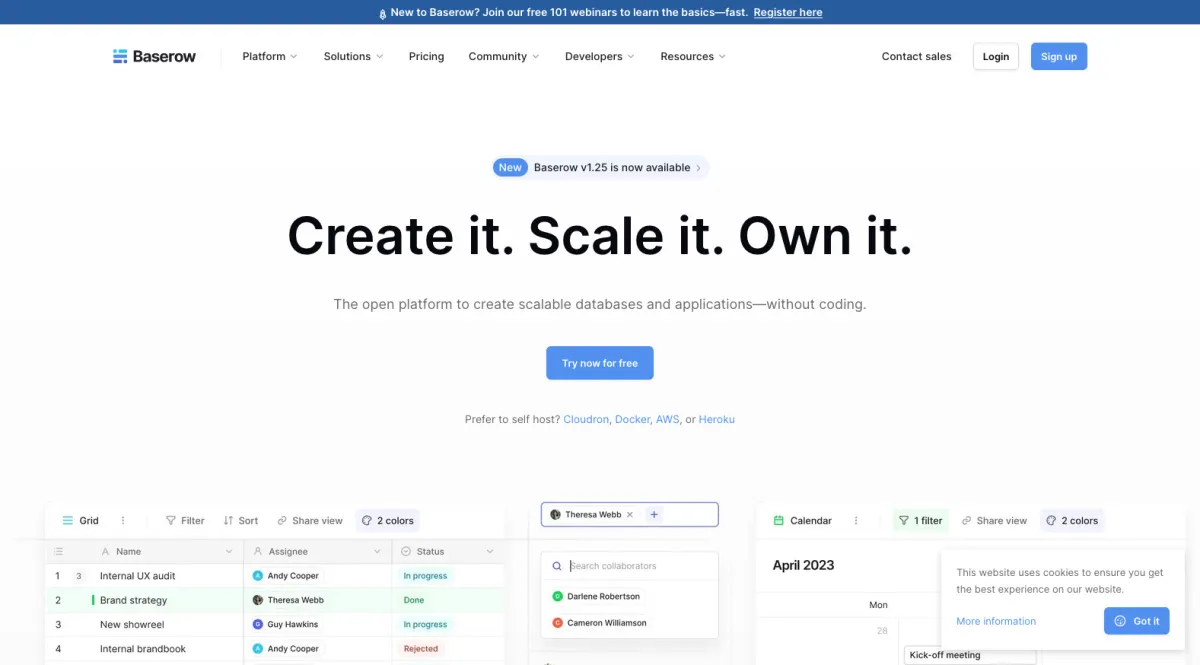The image size is (1200, 665).
Task: Click 2 colors in Calendar toolbar
Action: tap(1072, 520)
